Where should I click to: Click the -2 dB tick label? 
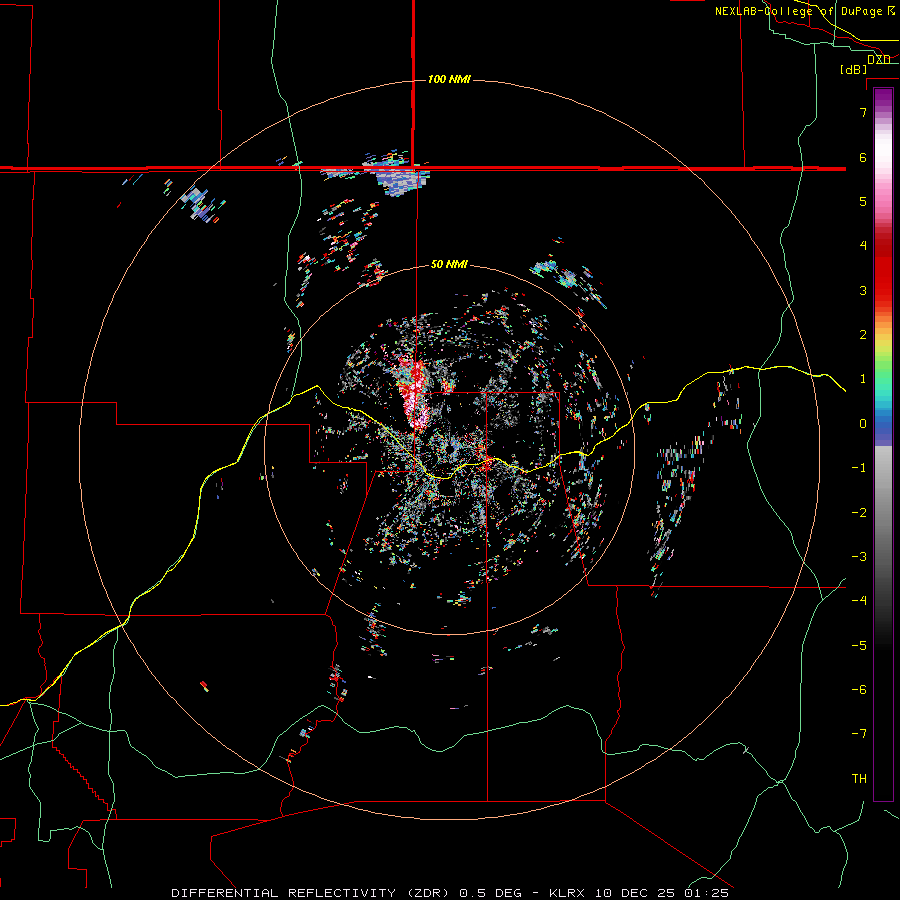pyautogui.click(x=859, y=513)
